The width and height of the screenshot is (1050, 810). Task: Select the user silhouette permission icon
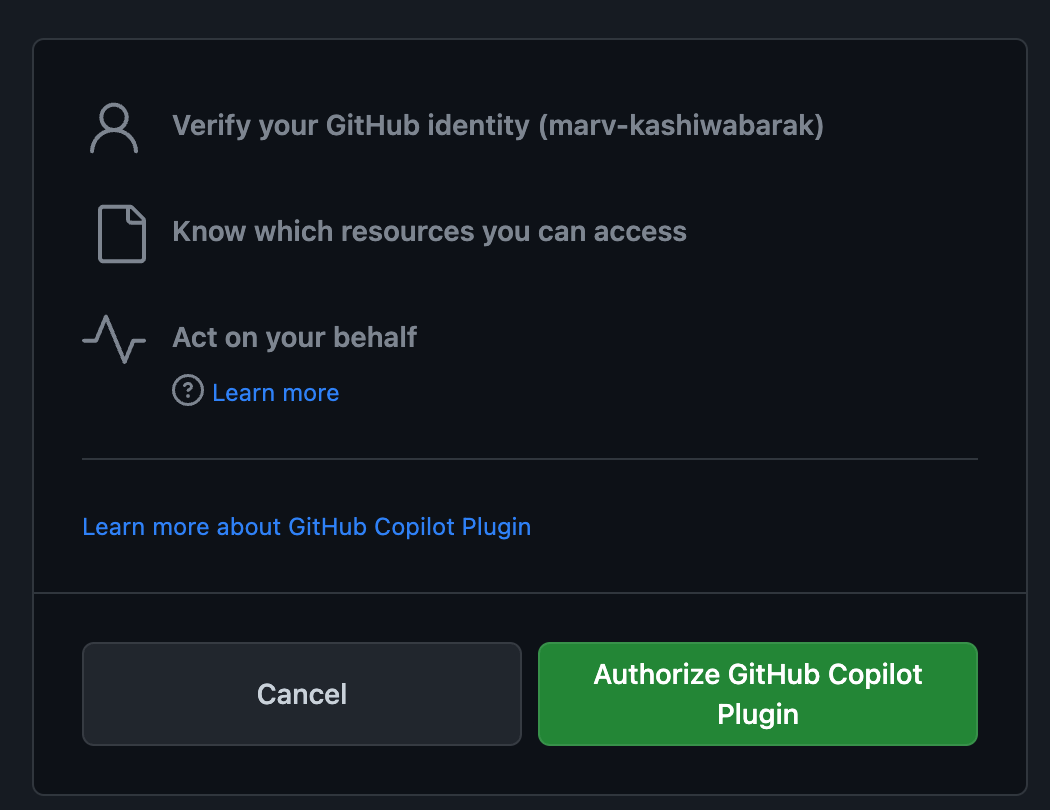[x=114, y=128]
